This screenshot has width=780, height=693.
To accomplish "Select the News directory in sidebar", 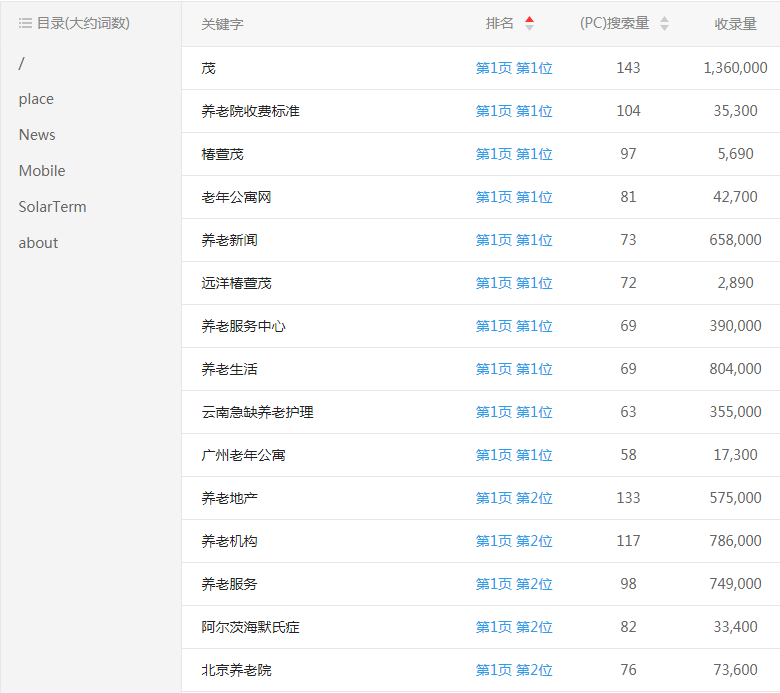I will click(x=37, y=135).
